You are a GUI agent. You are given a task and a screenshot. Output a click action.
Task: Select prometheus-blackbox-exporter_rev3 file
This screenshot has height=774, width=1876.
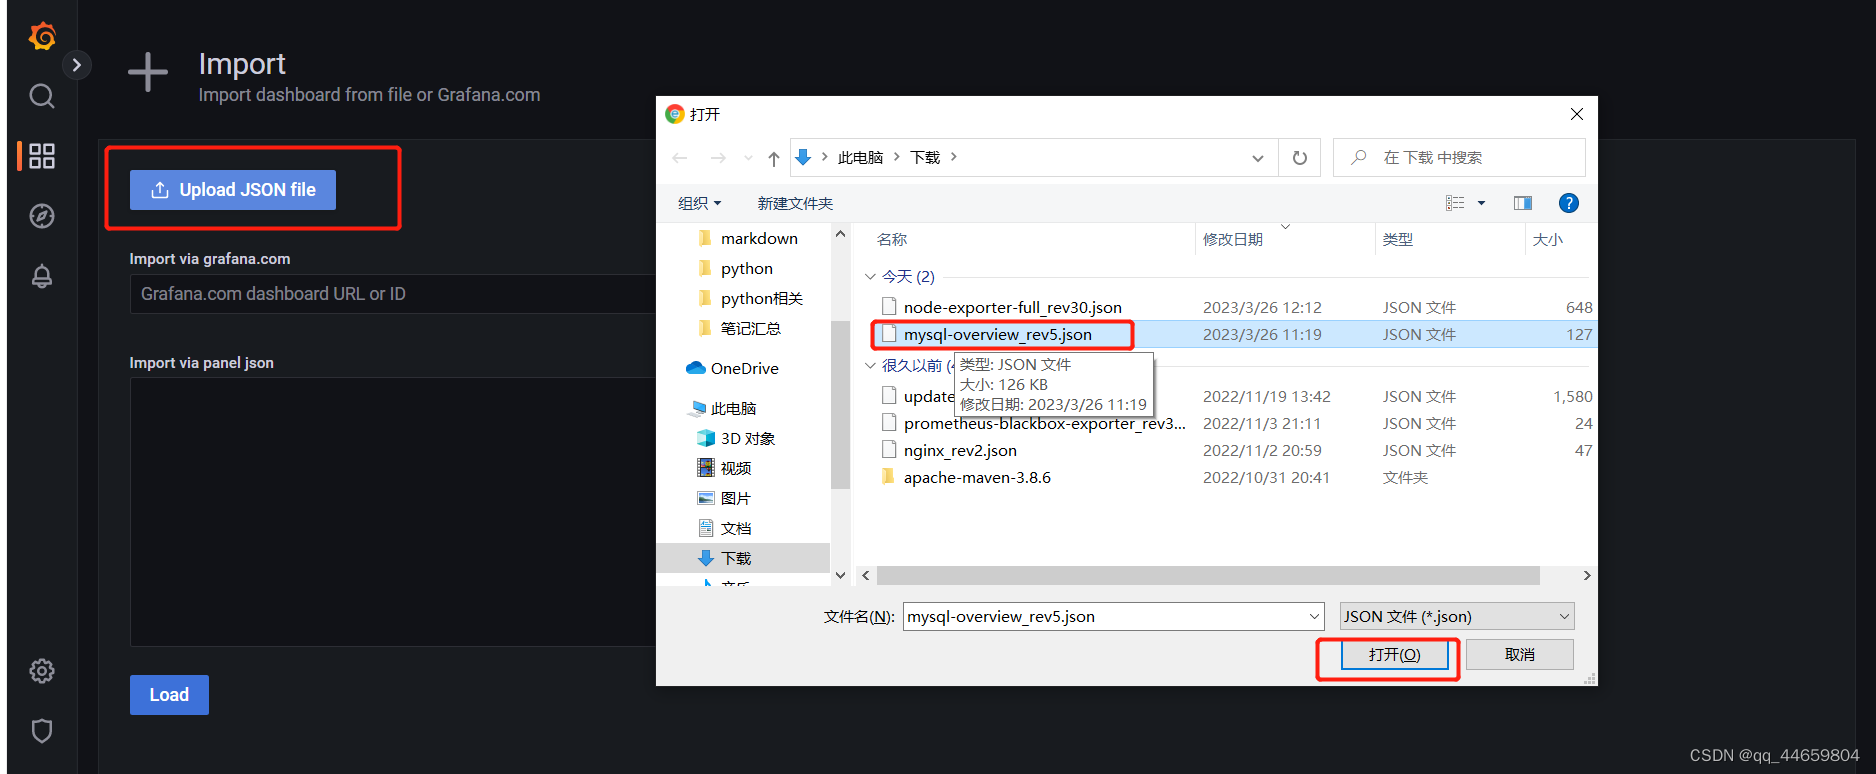(1045, 424)
